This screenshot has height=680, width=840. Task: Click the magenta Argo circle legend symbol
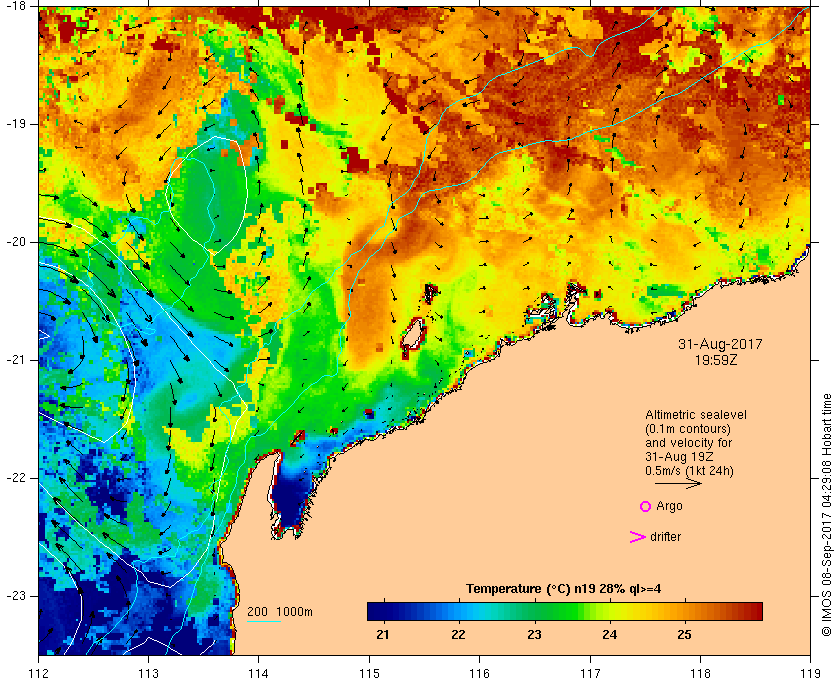tap(646, 506)
